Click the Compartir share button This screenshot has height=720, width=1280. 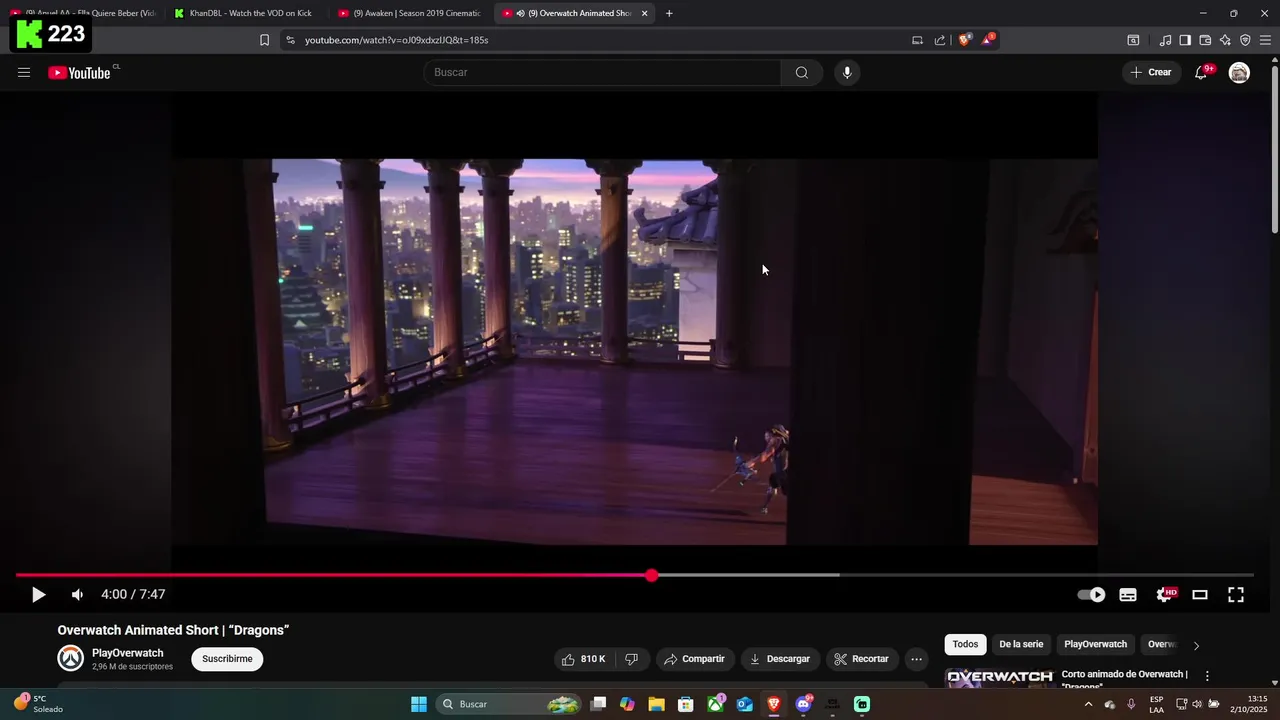tap(694, 659)
